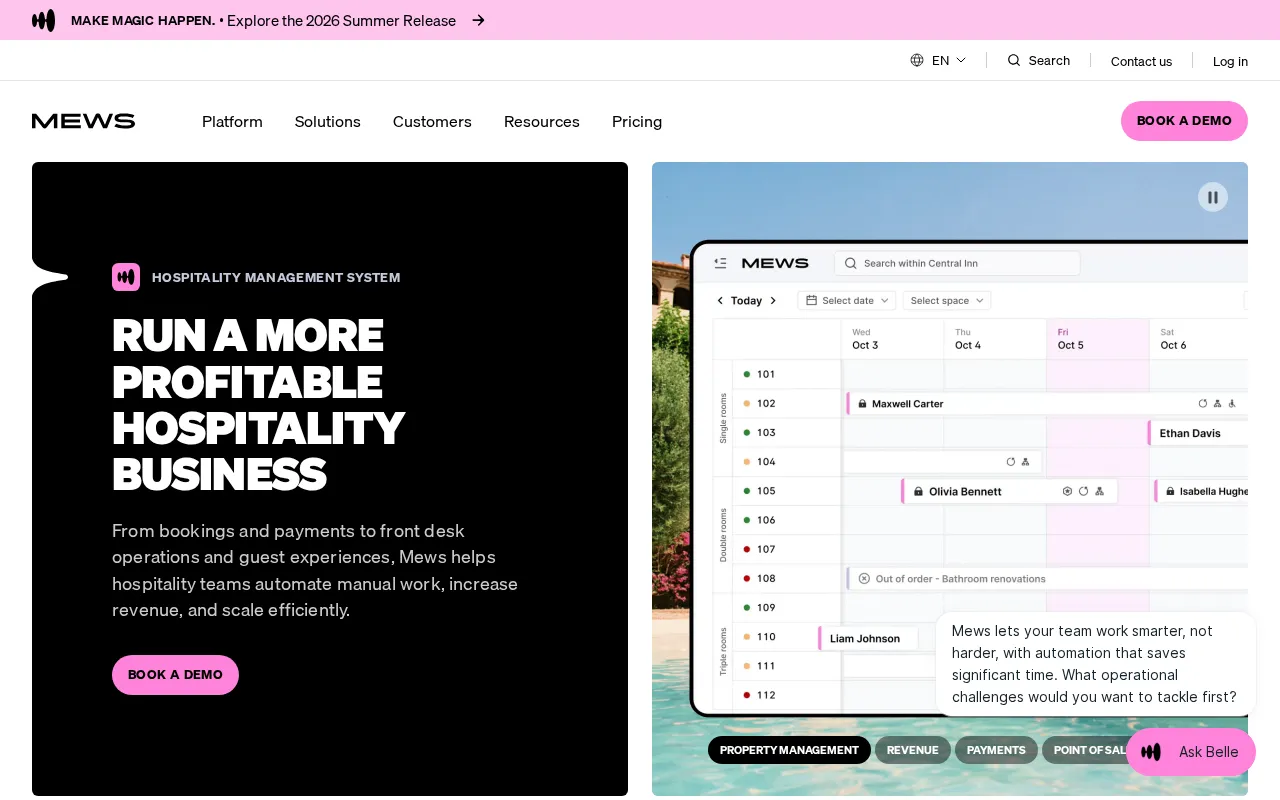Click BOOK A DEMO in the hero section
The image size is (1280, 800).
(175, 675)
